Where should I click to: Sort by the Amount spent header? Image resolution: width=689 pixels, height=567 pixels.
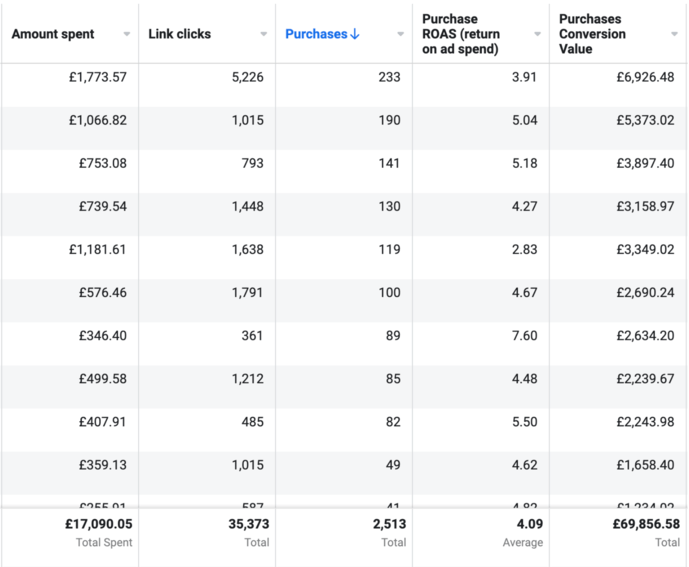click(53, 34)
